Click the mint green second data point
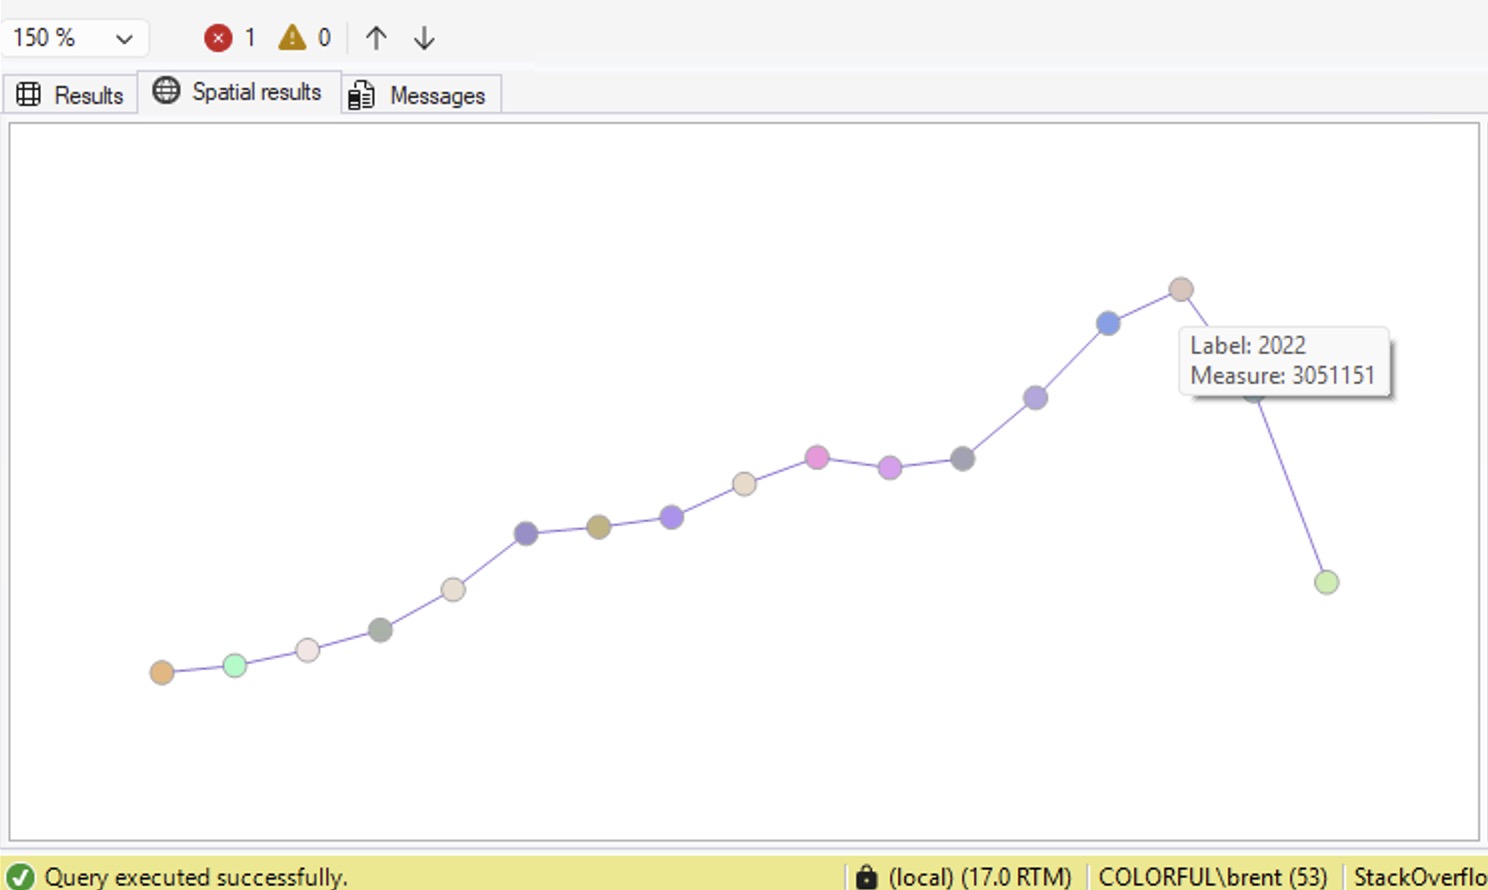The width and height of the screenshot is (1488, 890). coord(235,665)
